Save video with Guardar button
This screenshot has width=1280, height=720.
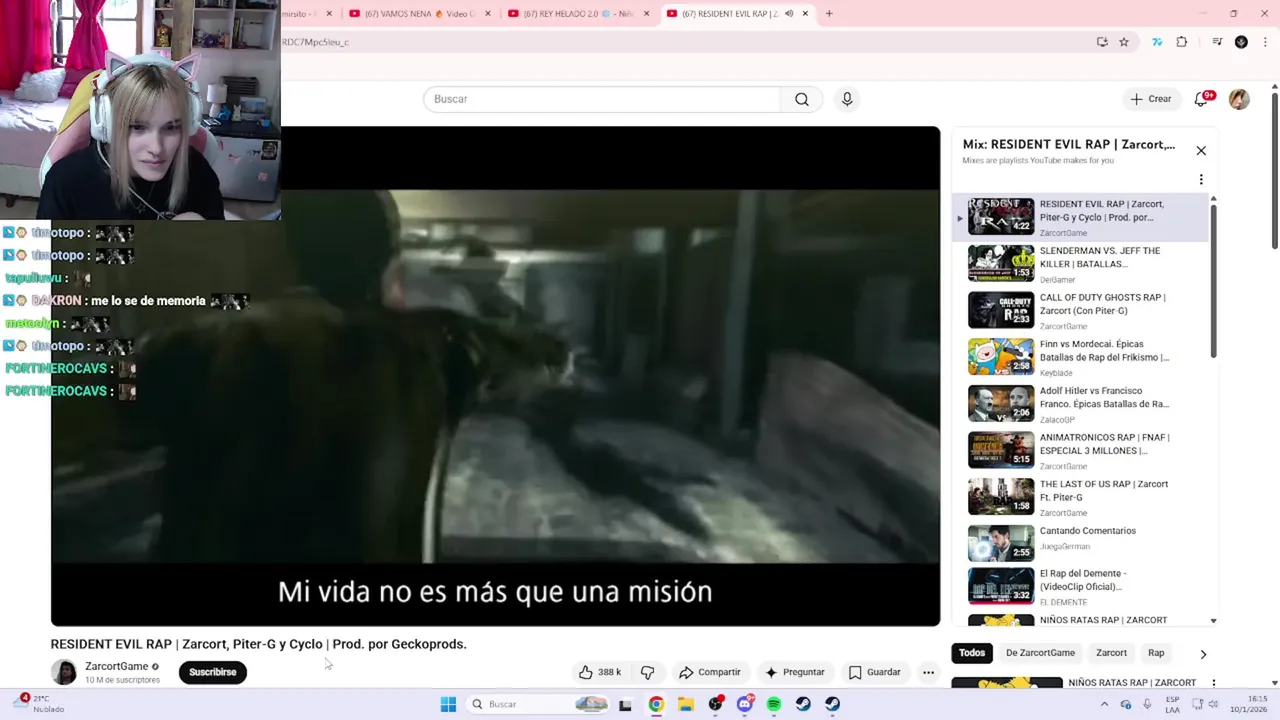[875, 672]
